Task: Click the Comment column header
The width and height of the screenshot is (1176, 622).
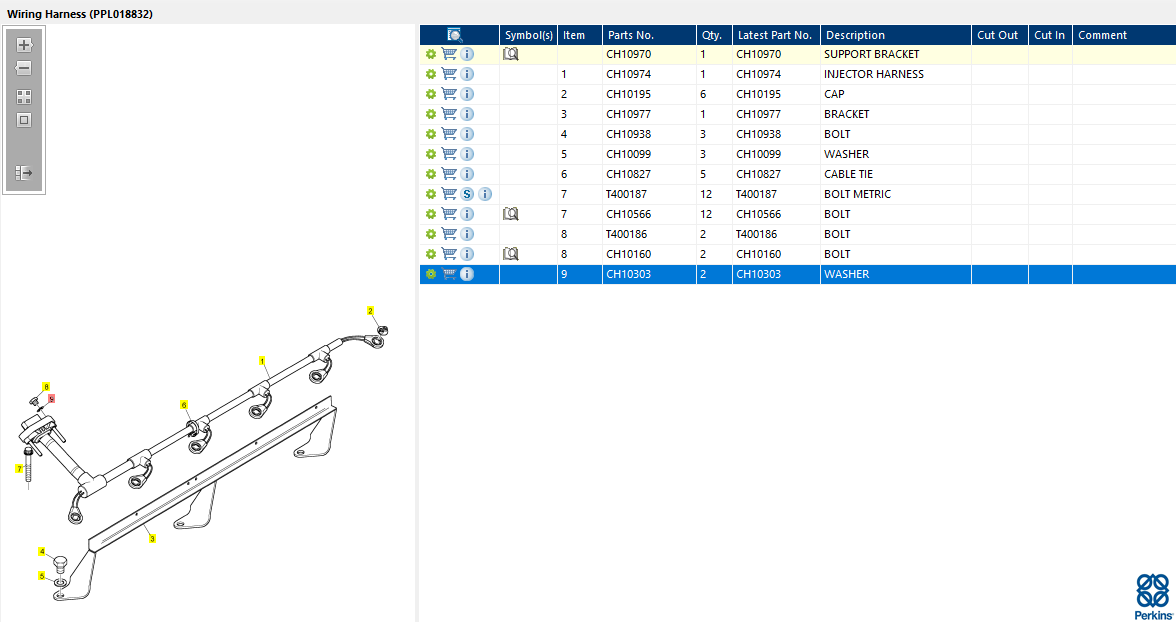Action: click(x=1124, y=35)
